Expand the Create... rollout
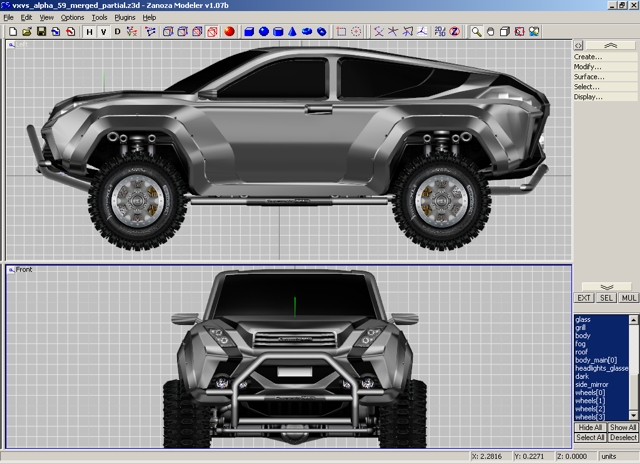The height and width of the screenshot is (464, 640). [588, 57]
